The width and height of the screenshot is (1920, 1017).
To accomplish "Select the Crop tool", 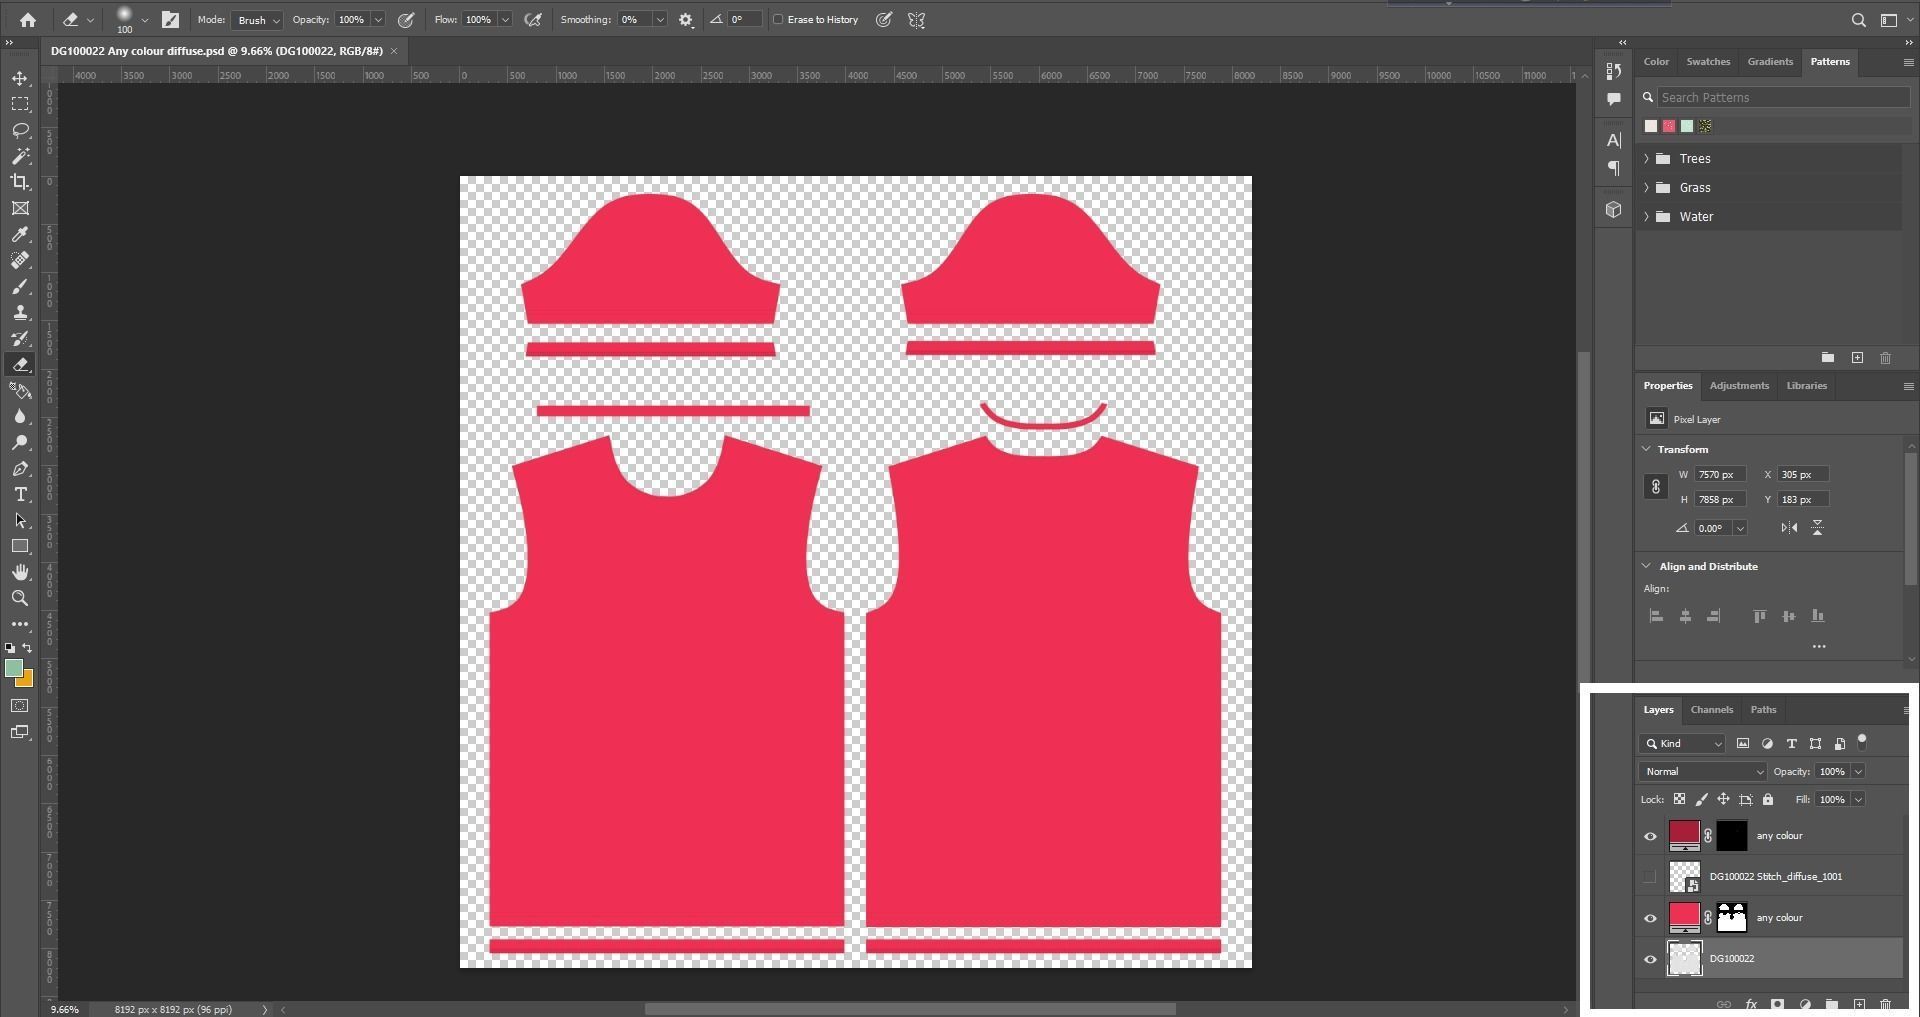I will tap(20, 182).
